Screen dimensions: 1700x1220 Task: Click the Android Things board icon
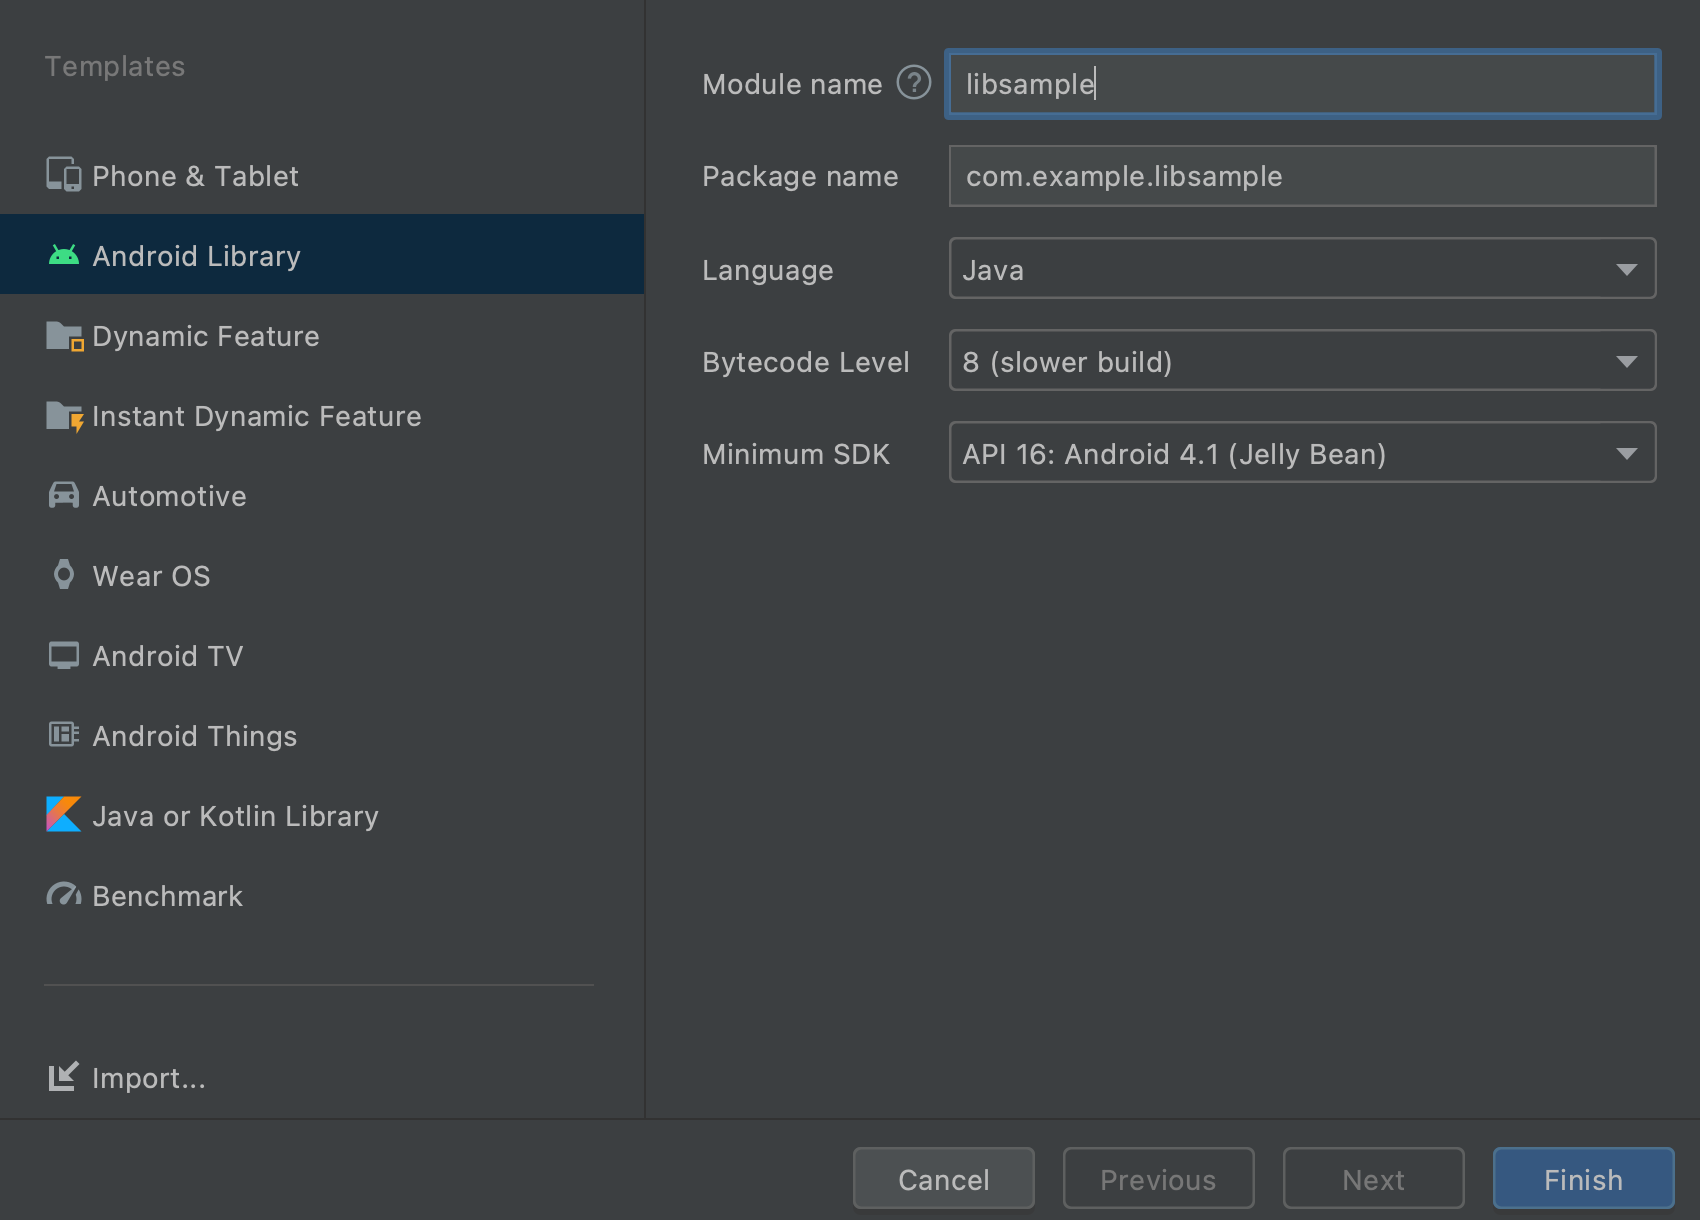tap(64, 735)
